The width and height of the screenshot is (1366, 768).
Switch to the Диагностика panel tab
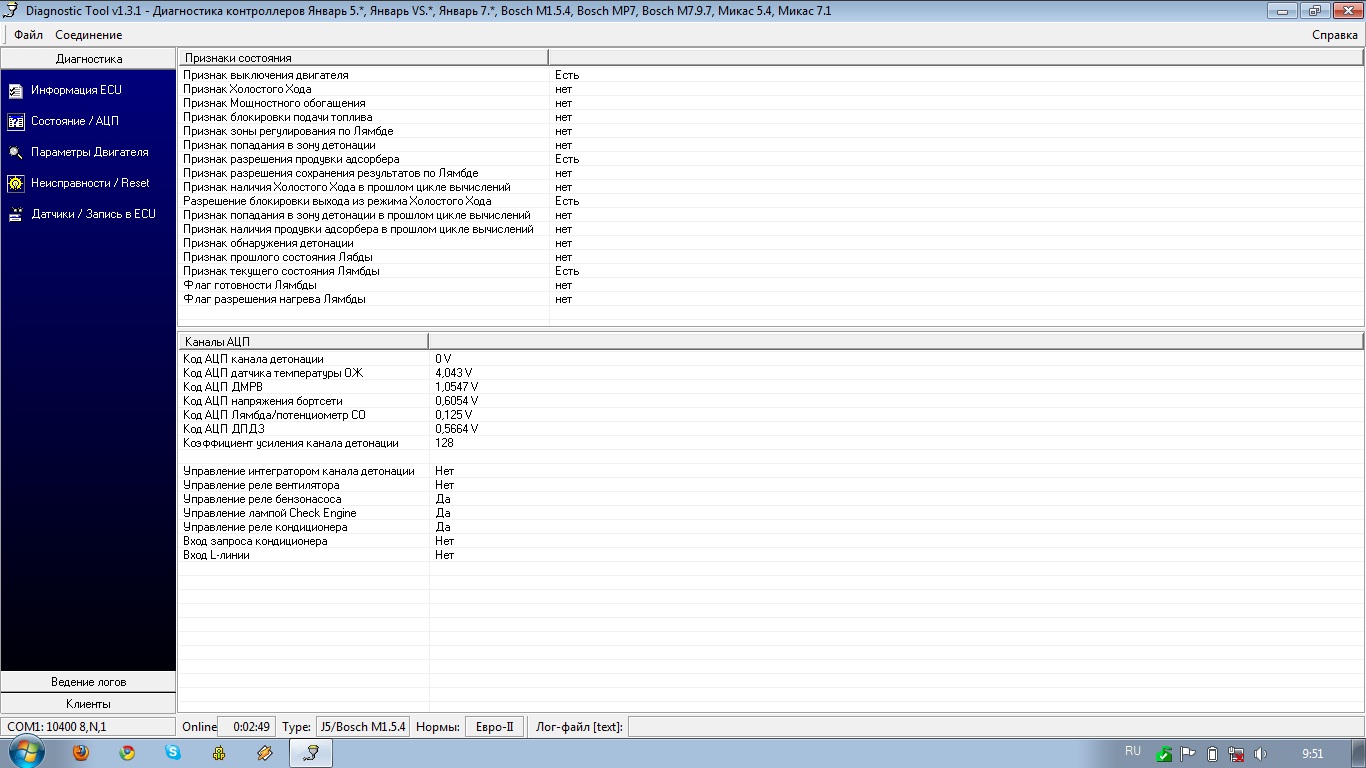click(88, 59)
